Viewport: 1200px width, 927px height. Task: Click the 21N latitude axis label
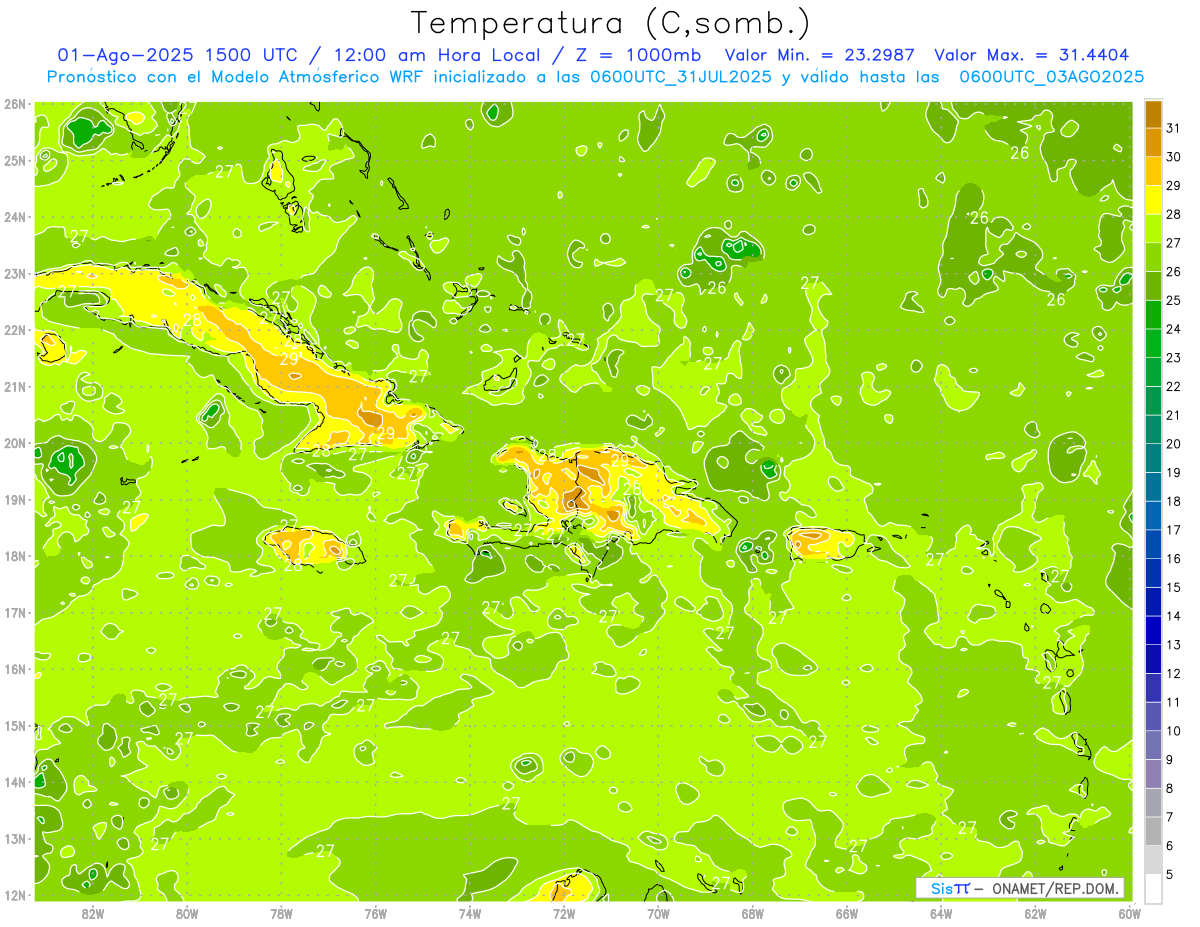coord(14,386)
